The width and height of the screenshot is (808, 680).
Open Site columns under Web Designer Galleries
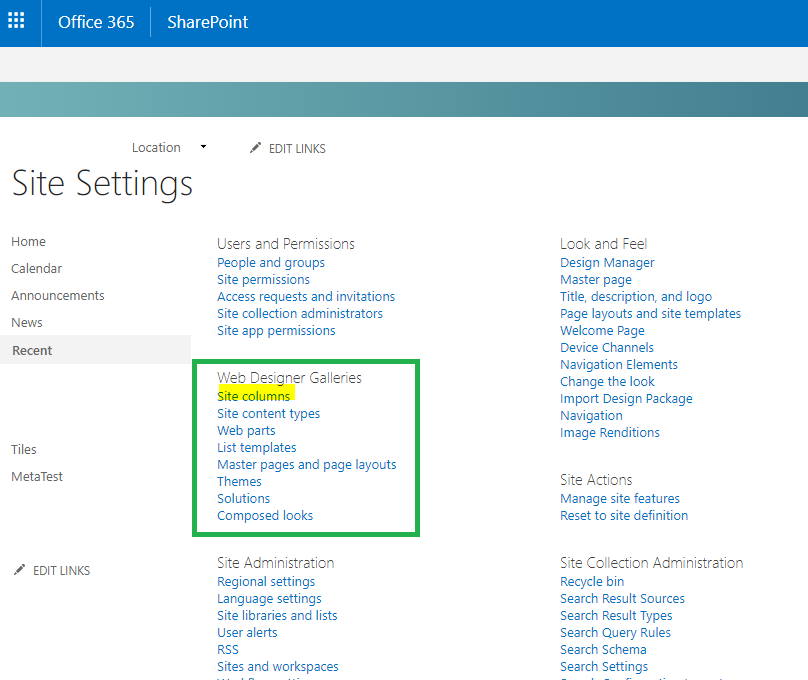tap(254, 395)
